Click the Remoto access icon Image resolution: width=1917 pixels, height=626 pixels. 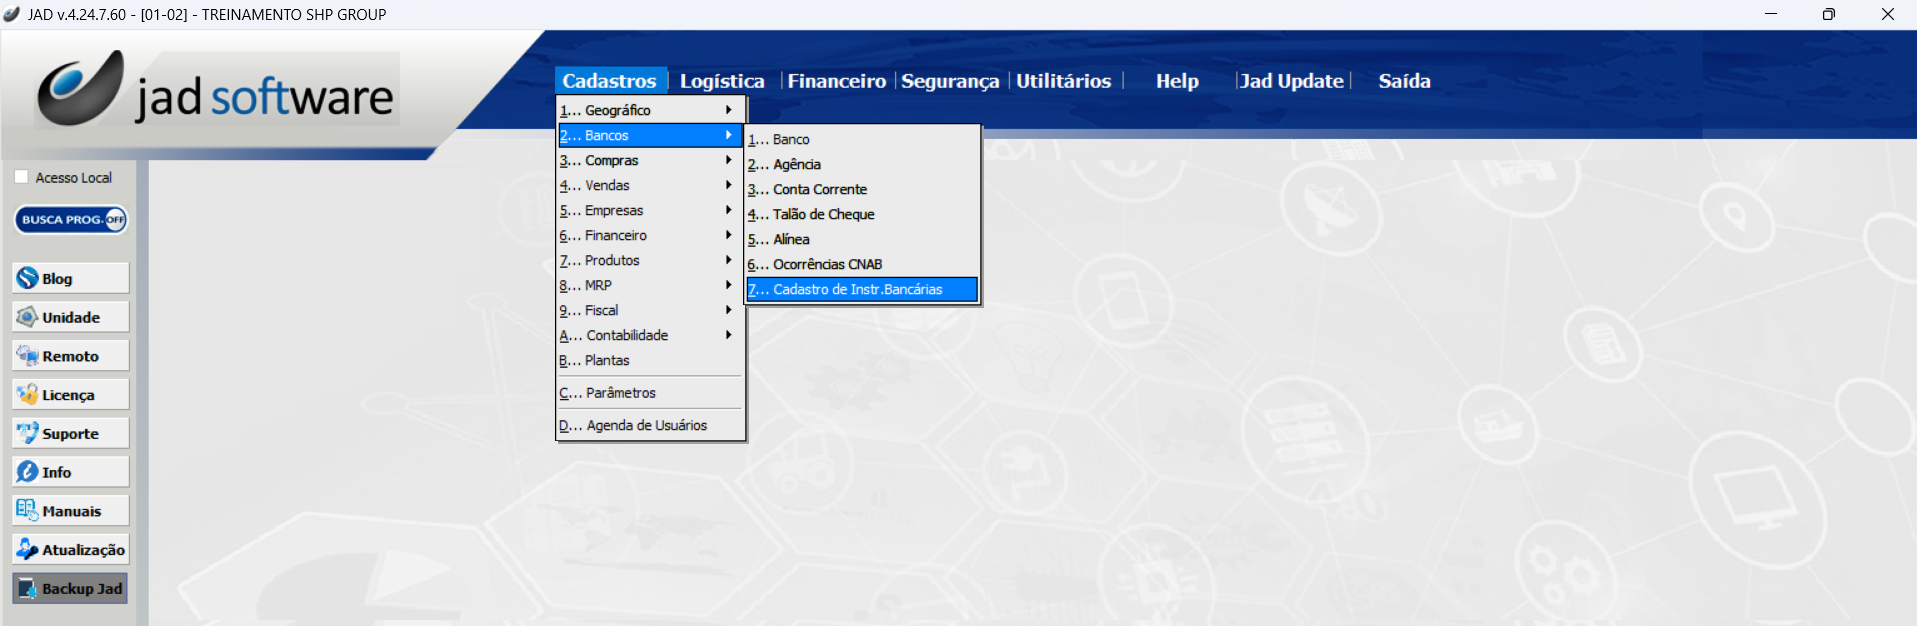pyautogui.click(x=28, y=356)
